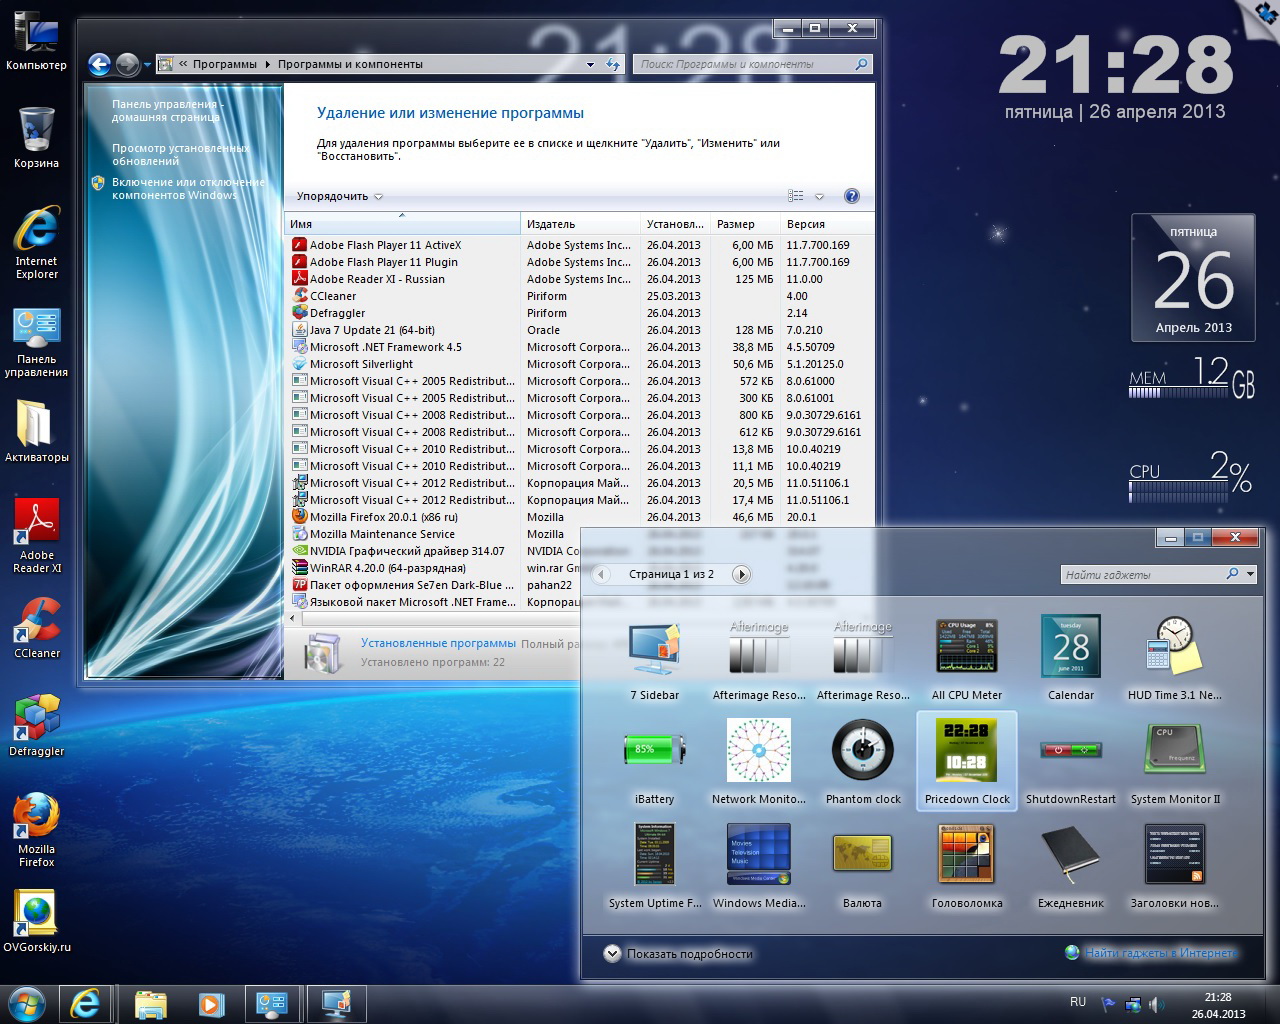Click the RU language indicator
The width and height of the screenshot is (1280, 1024).
[x=1078, y=1002]
